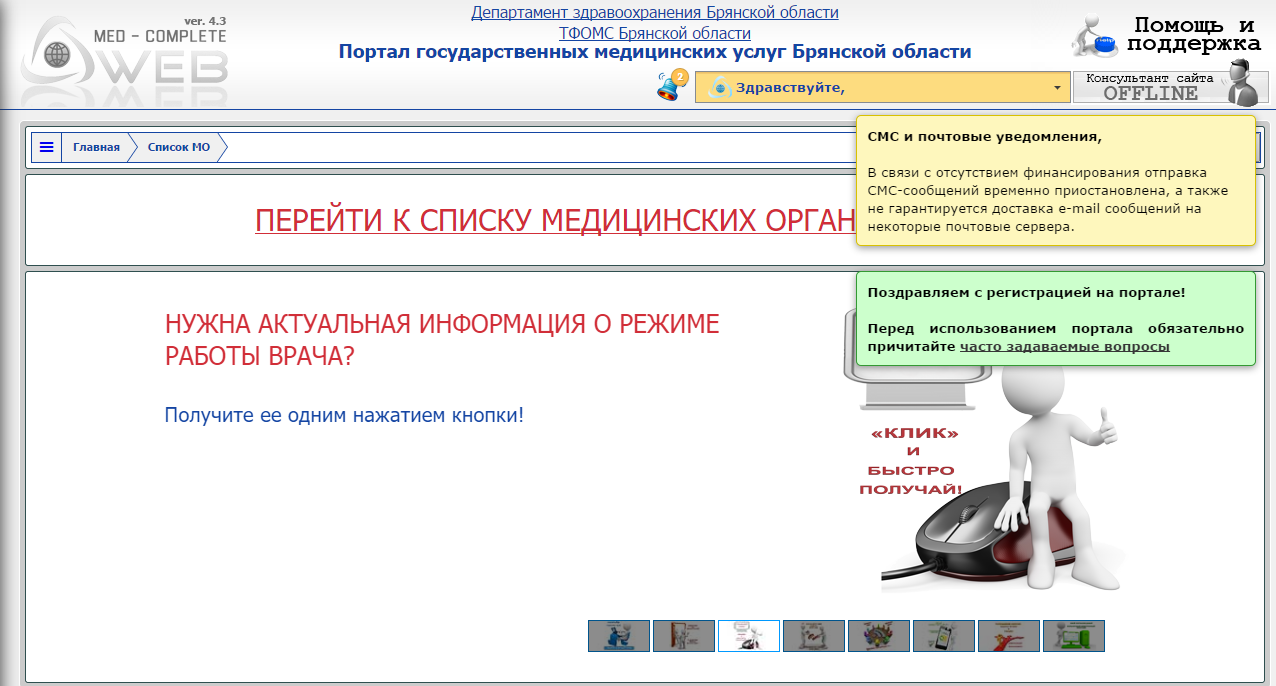Go to Главная breadcrumb
Viewport: 1276px width, 686px height.
pyautogui.click(x=96, y=147)
